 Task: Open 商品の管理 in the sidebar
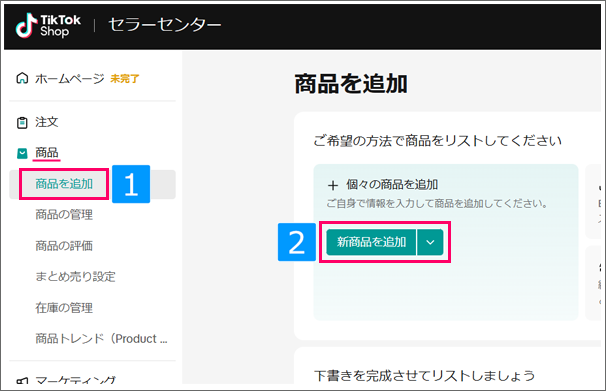[64, 215]
